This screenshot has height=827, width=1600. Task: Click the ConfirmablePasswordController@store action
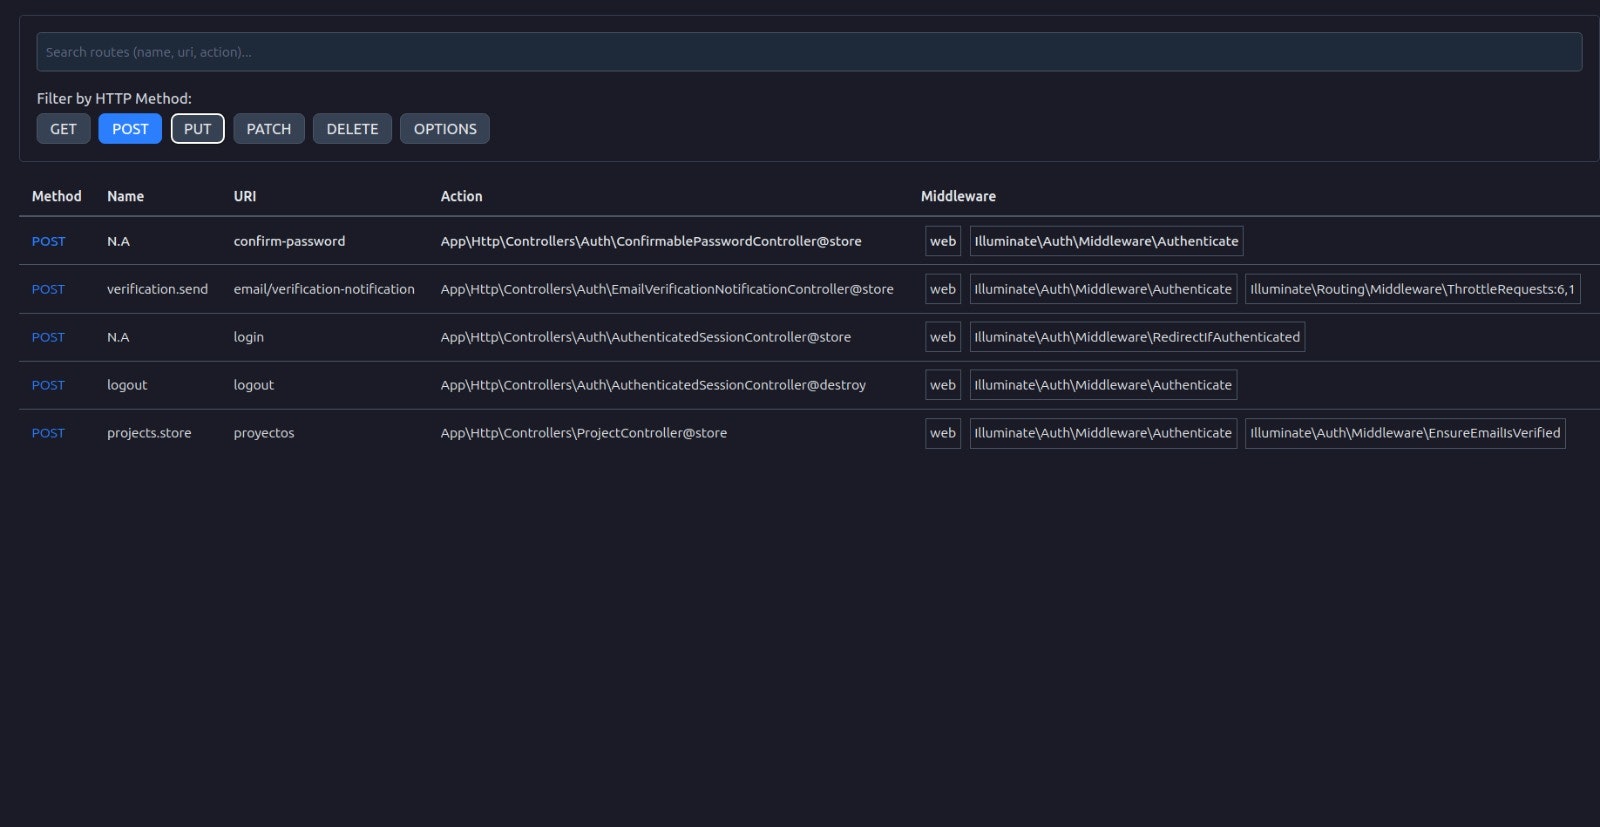click(x=651, y=241)
